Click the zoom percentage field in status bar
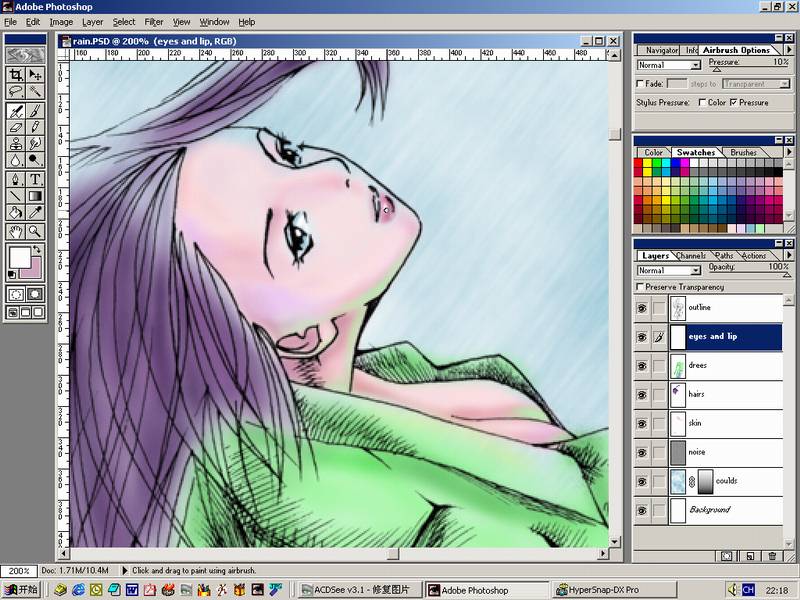Viewport: 800px width, 600px height. click(x=19, y=571)
